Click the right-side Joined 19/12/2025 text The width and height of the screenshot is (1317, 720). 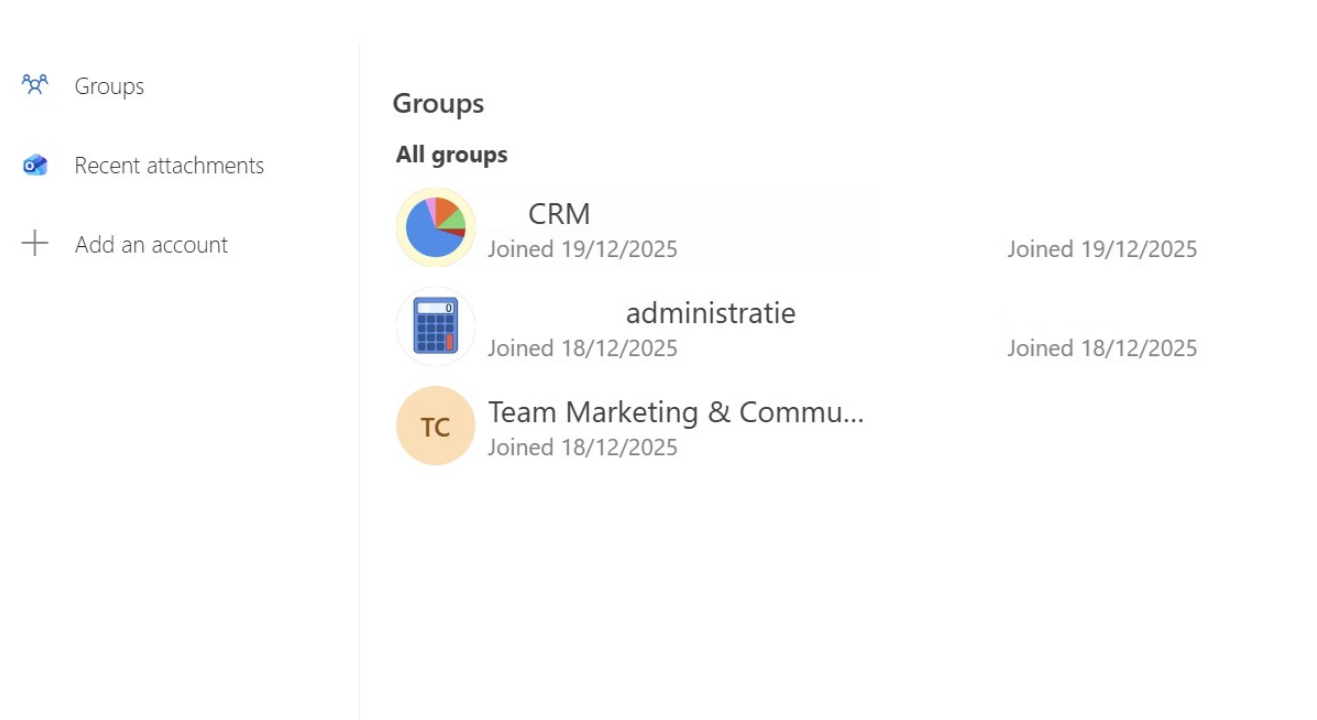pos(1101,248)
